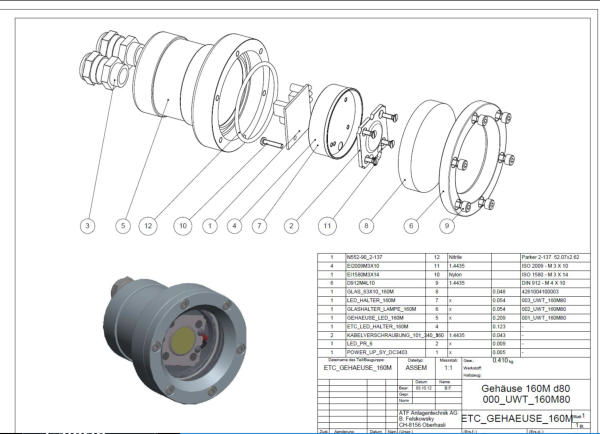This screenshot has width=600, height=434.
Task: Click balloon number 1
Action: tap(210, 226)
